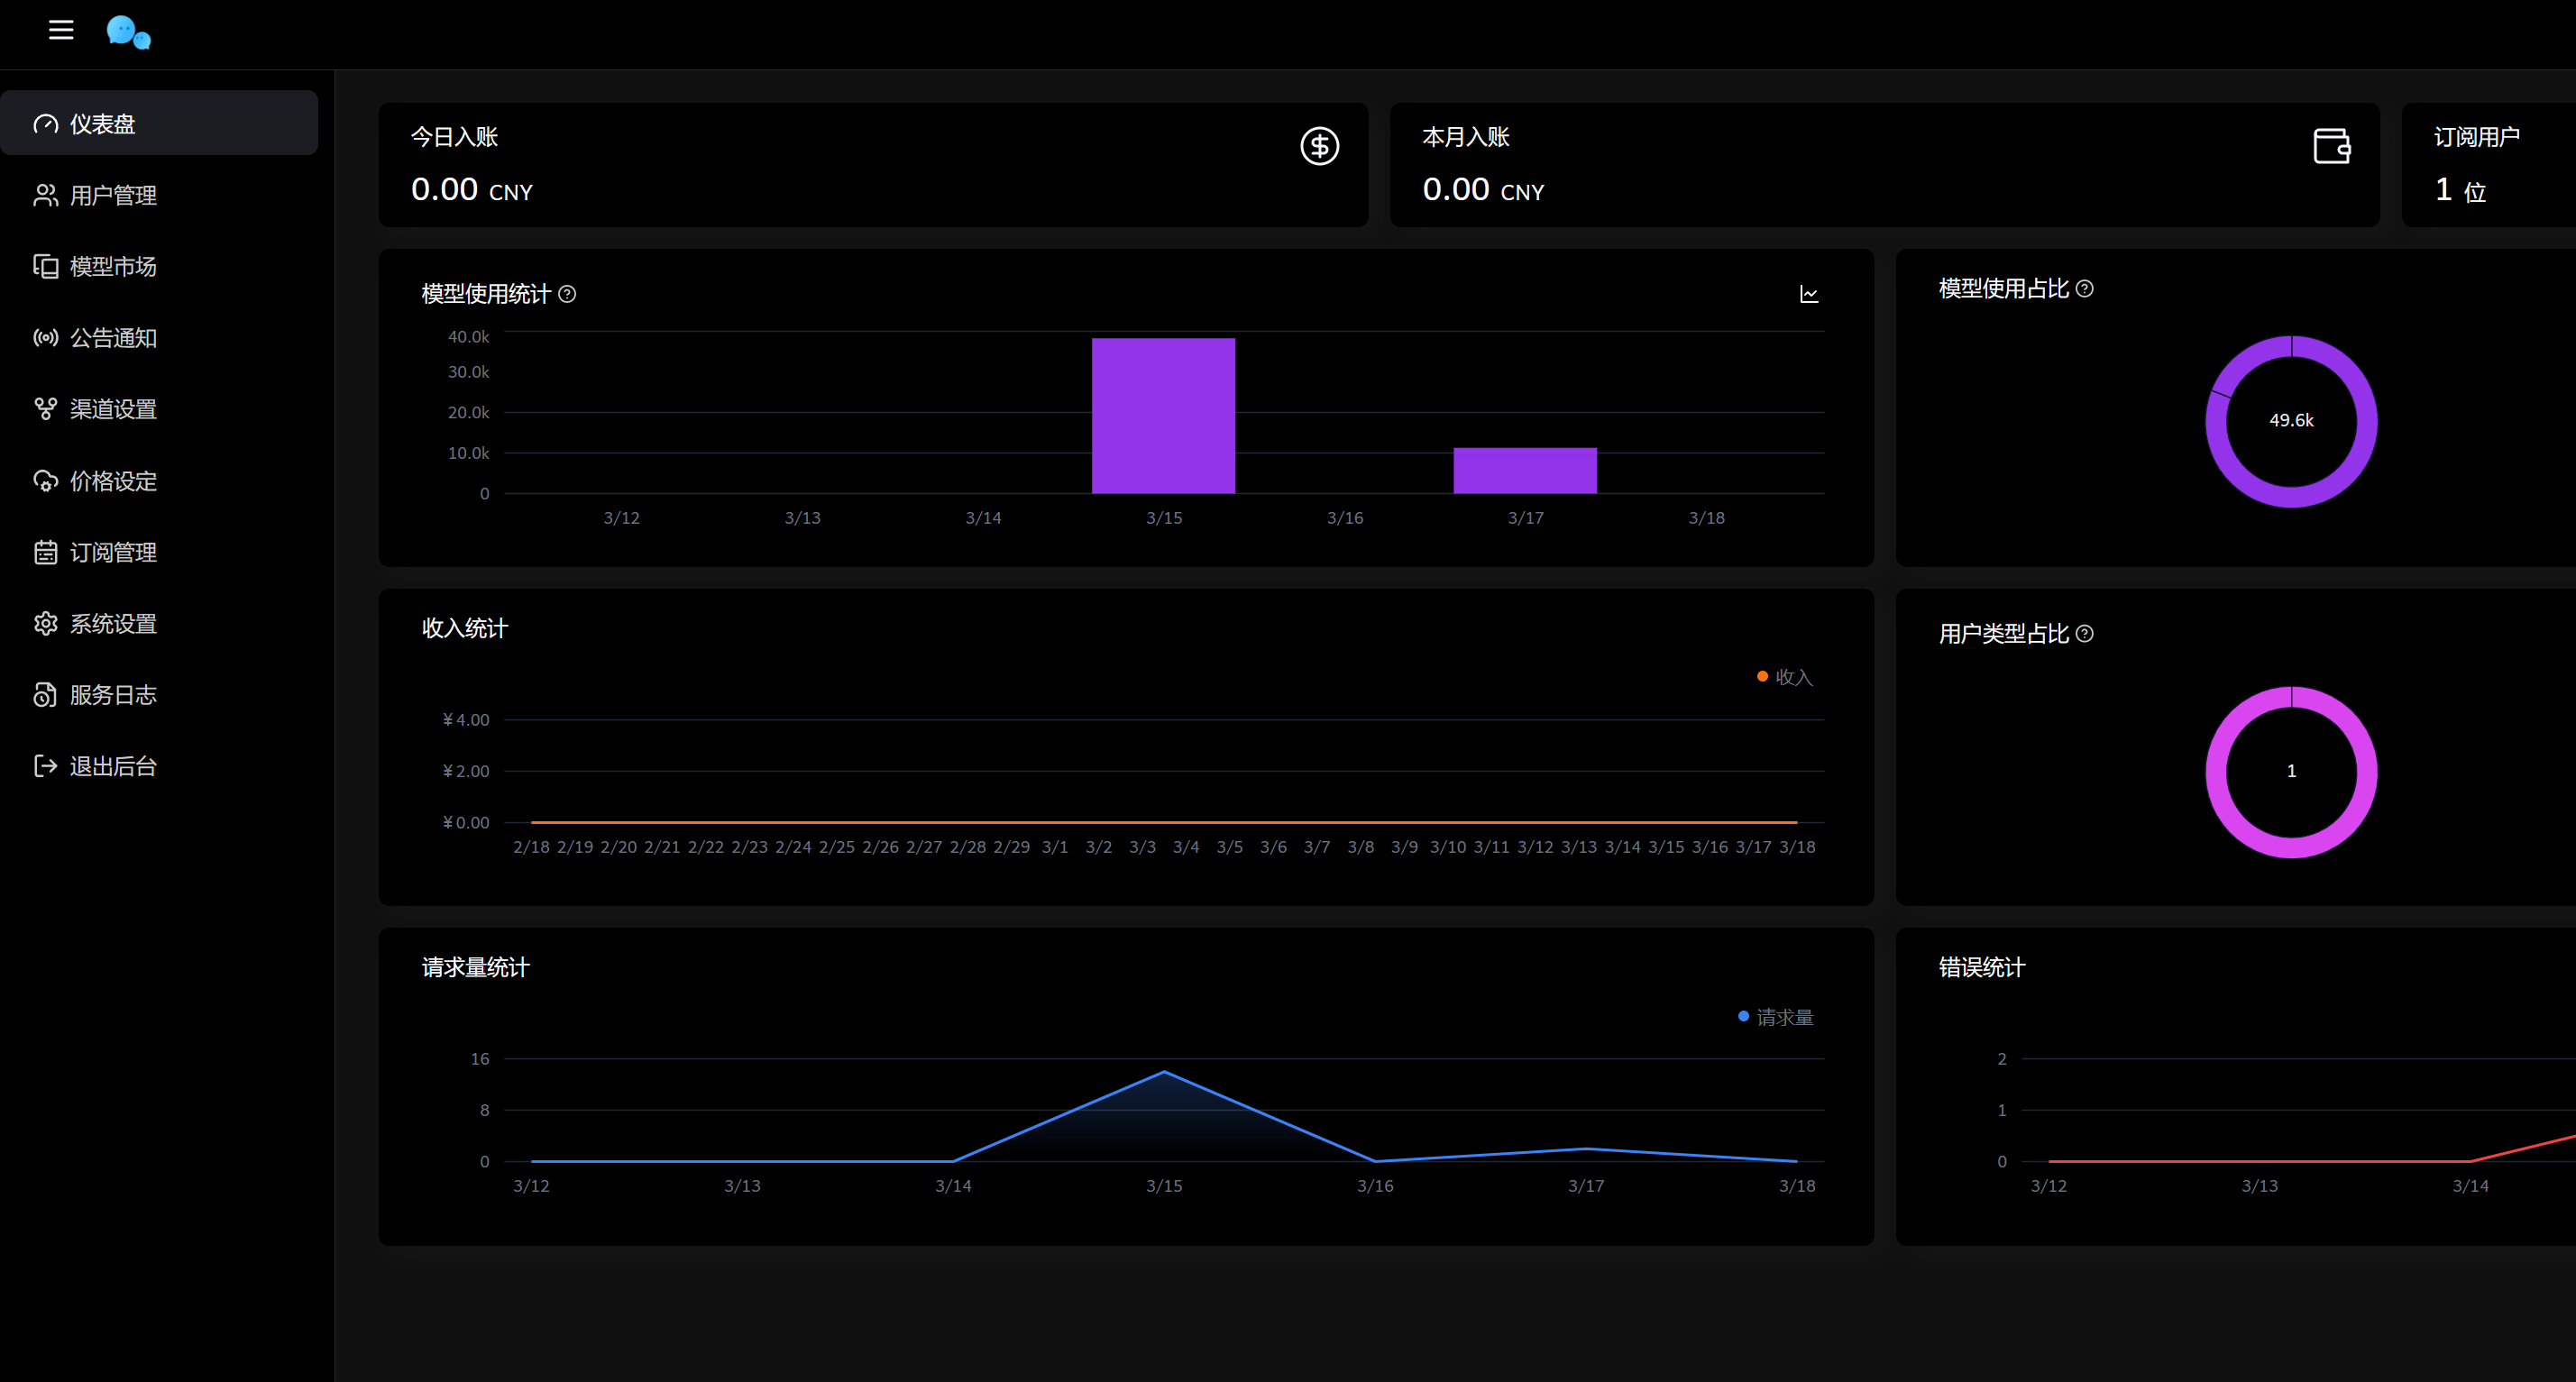The image size is (2576, 1382).
Task: Click the 2/18 date label in 收入统计
Action: (531, 847)
